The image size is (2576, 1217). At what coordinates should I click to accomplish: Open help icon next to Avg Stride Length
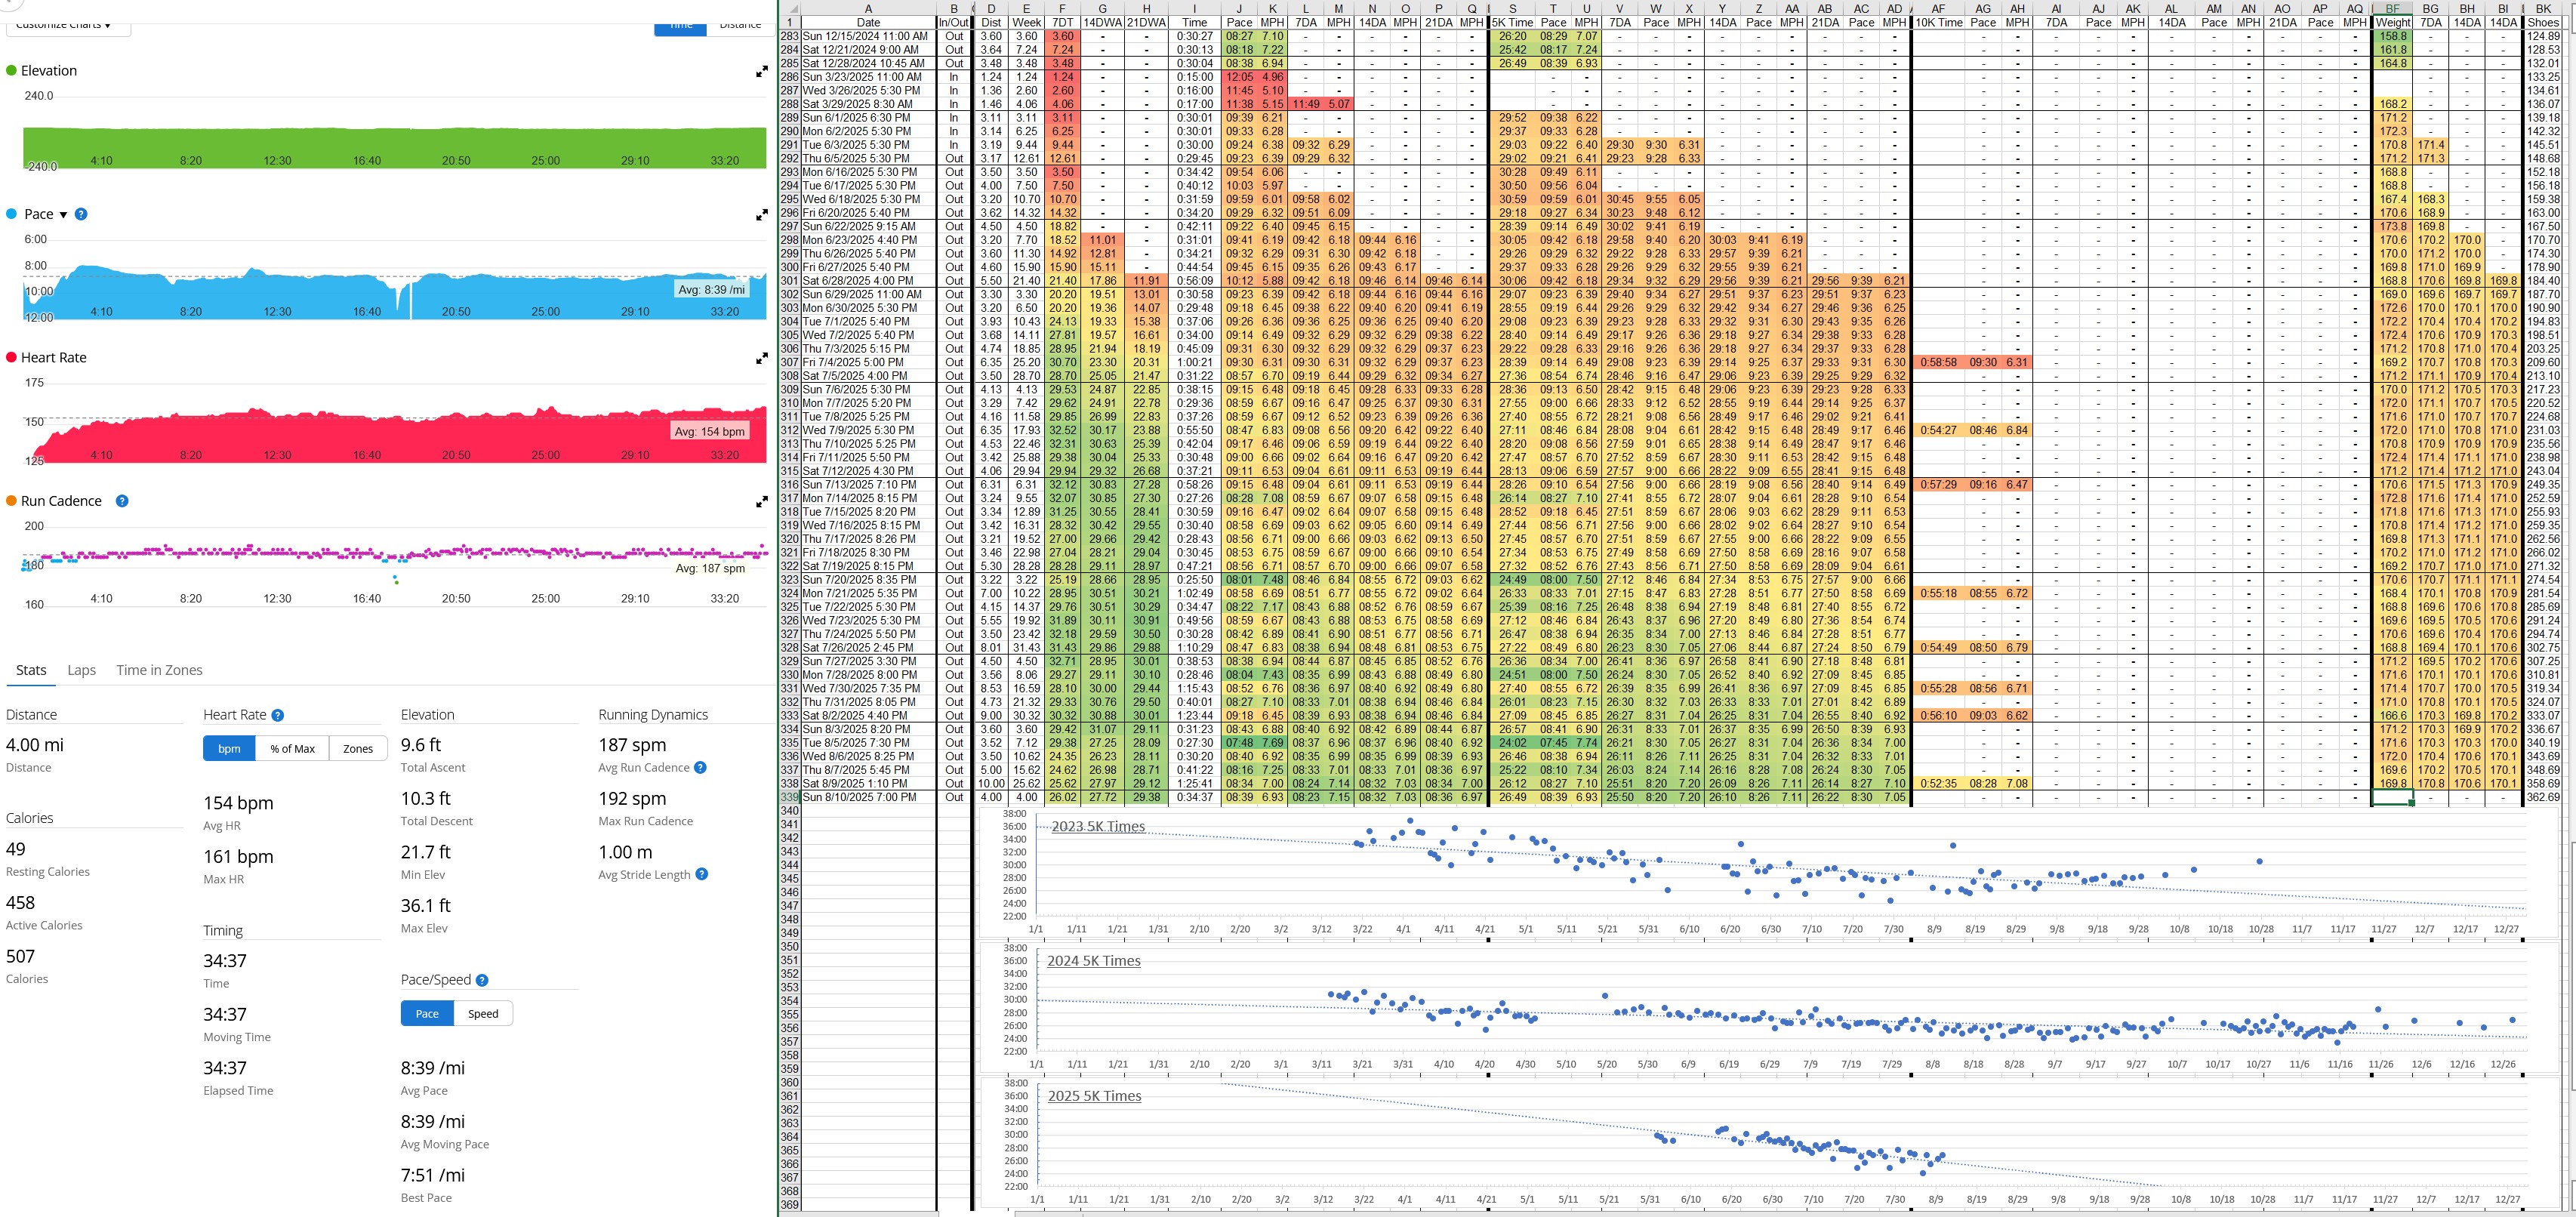click(x=702, y=874)
